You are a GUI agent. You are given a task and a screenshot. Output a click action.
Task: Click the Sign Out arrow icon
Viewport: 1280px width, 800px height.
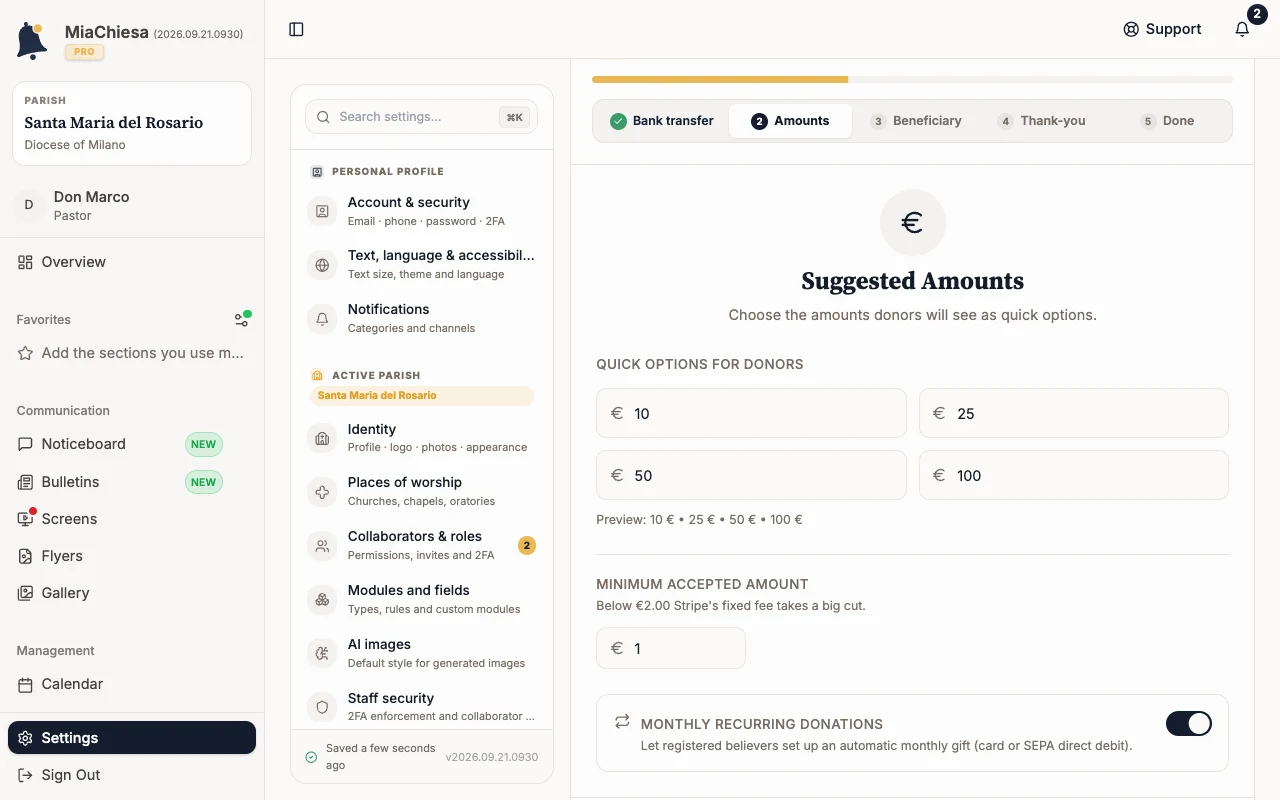(x=25, y=775)
